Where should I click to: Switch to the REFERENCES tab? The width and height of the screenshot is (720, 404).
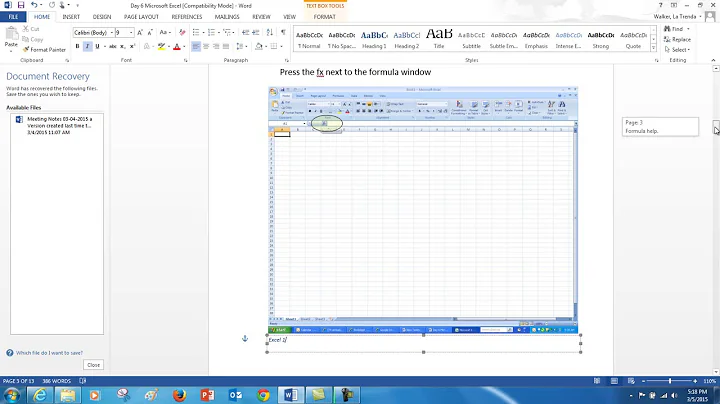point(187,17)
